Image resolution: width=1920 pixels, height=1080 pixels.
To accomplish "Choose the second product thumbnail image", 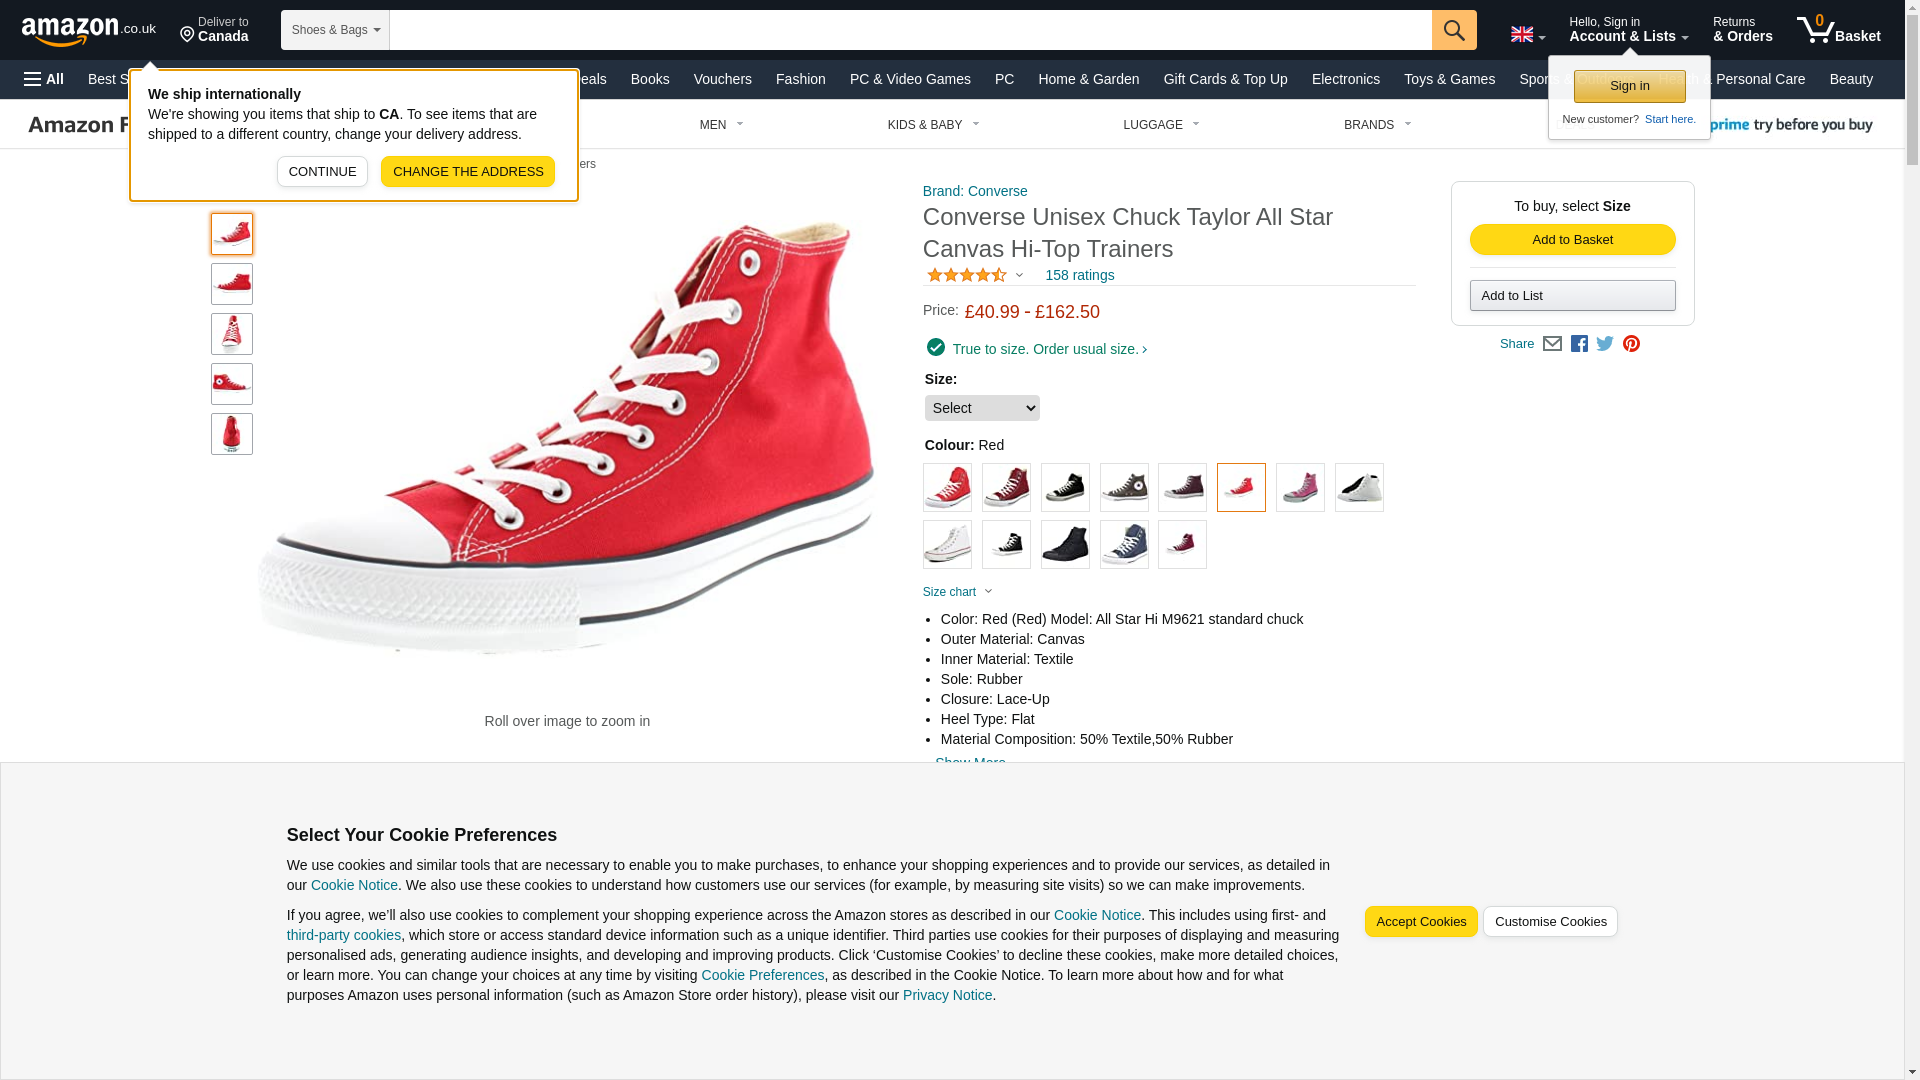I will click(x=232, y=284).
